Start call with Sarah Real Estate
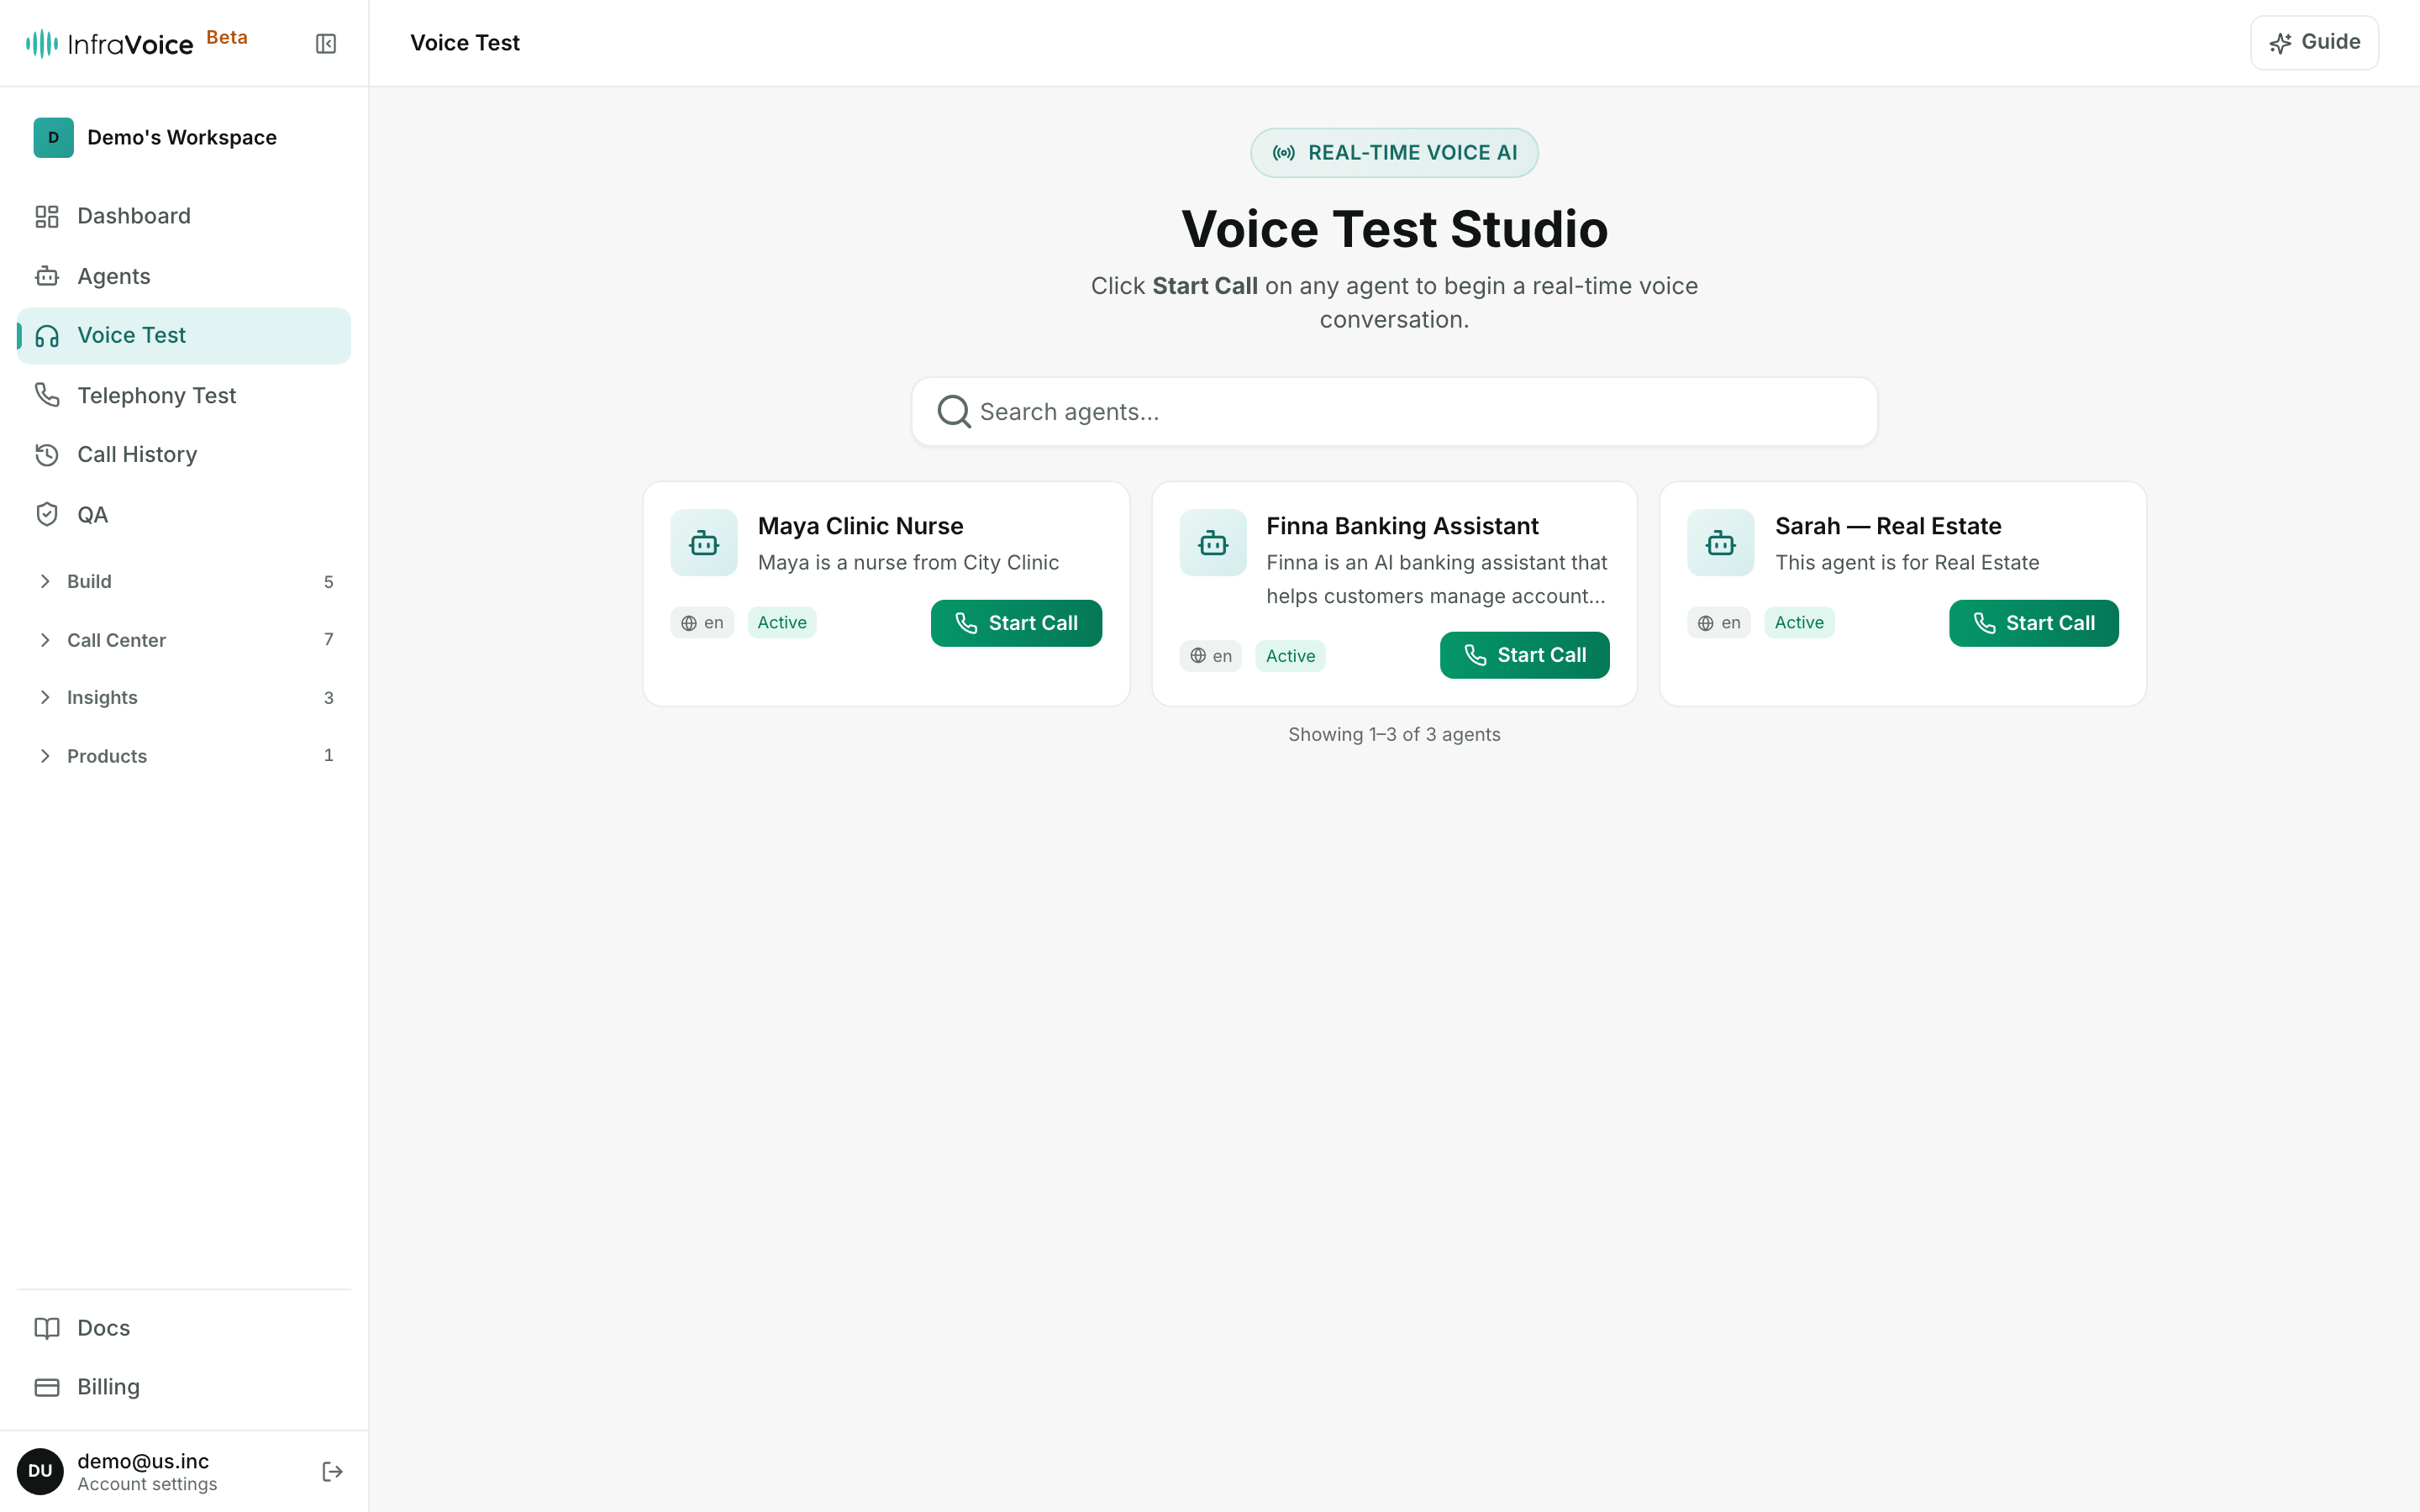The height and width of the screenshot is (1512, 2420). coord(2033,623)
